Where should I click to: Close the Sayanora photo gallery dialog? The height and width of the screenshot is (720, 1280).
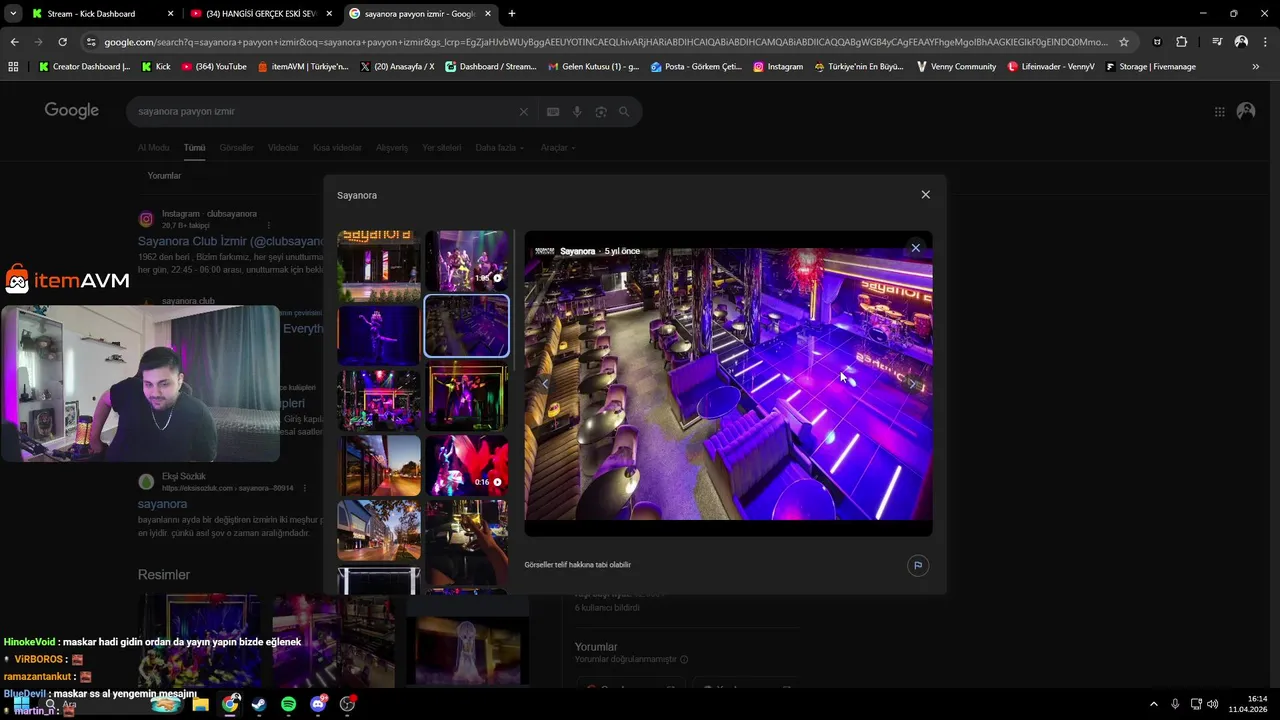point(925,195)
